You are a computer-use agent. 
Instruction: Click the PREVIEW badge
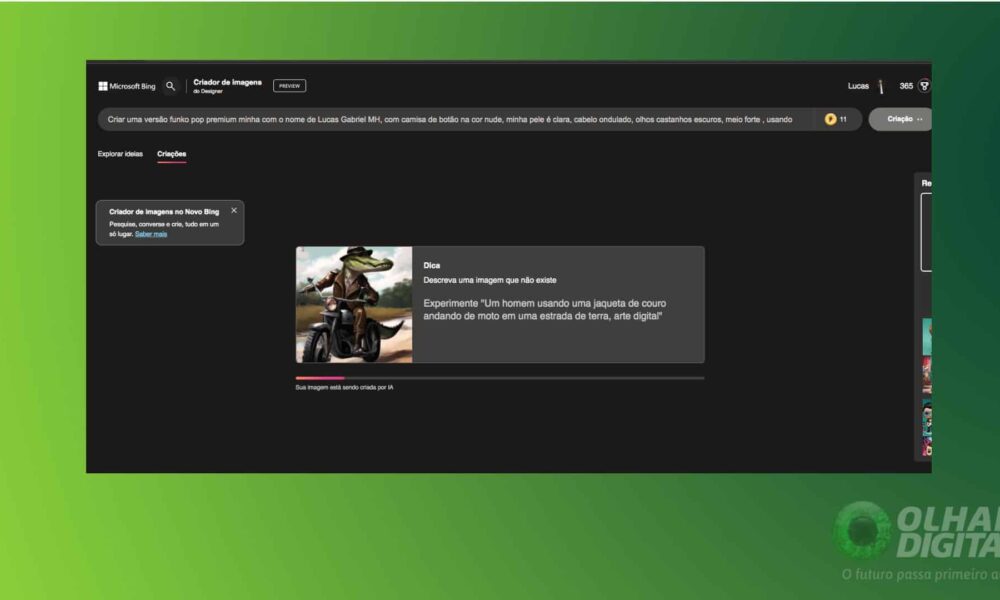pos(289,86)
